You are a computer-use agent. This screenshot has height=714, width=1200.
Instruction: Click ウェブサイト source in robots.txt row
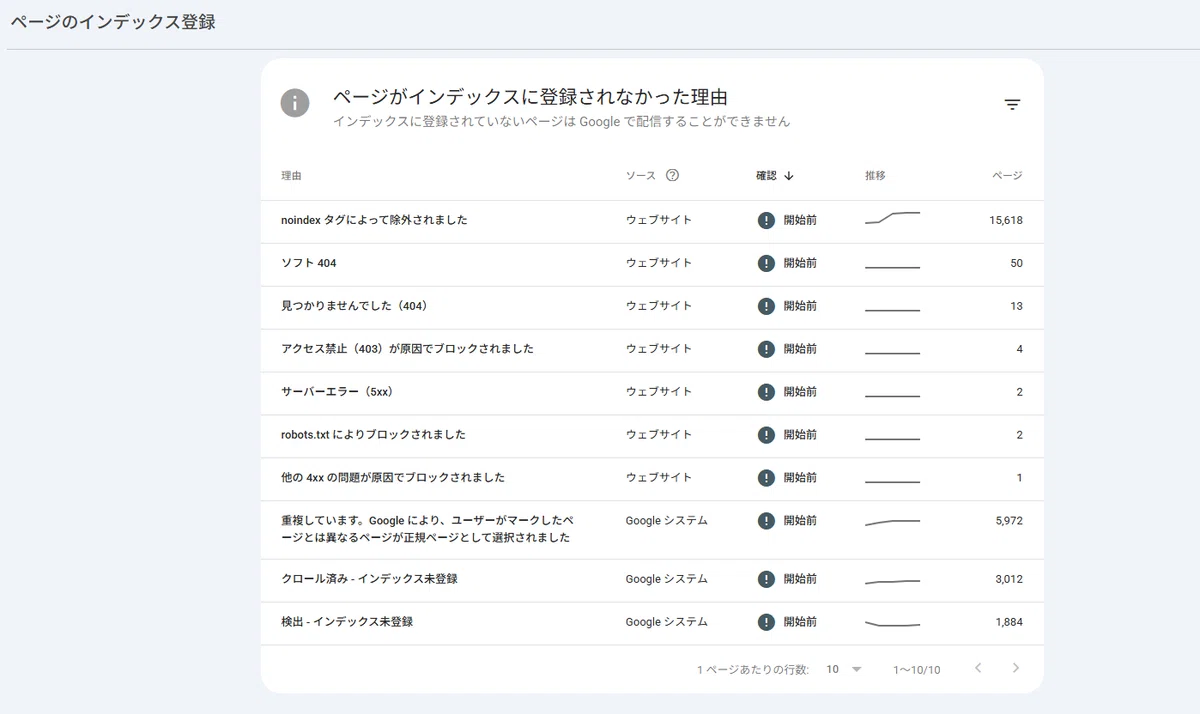click(x=659, y=435)
